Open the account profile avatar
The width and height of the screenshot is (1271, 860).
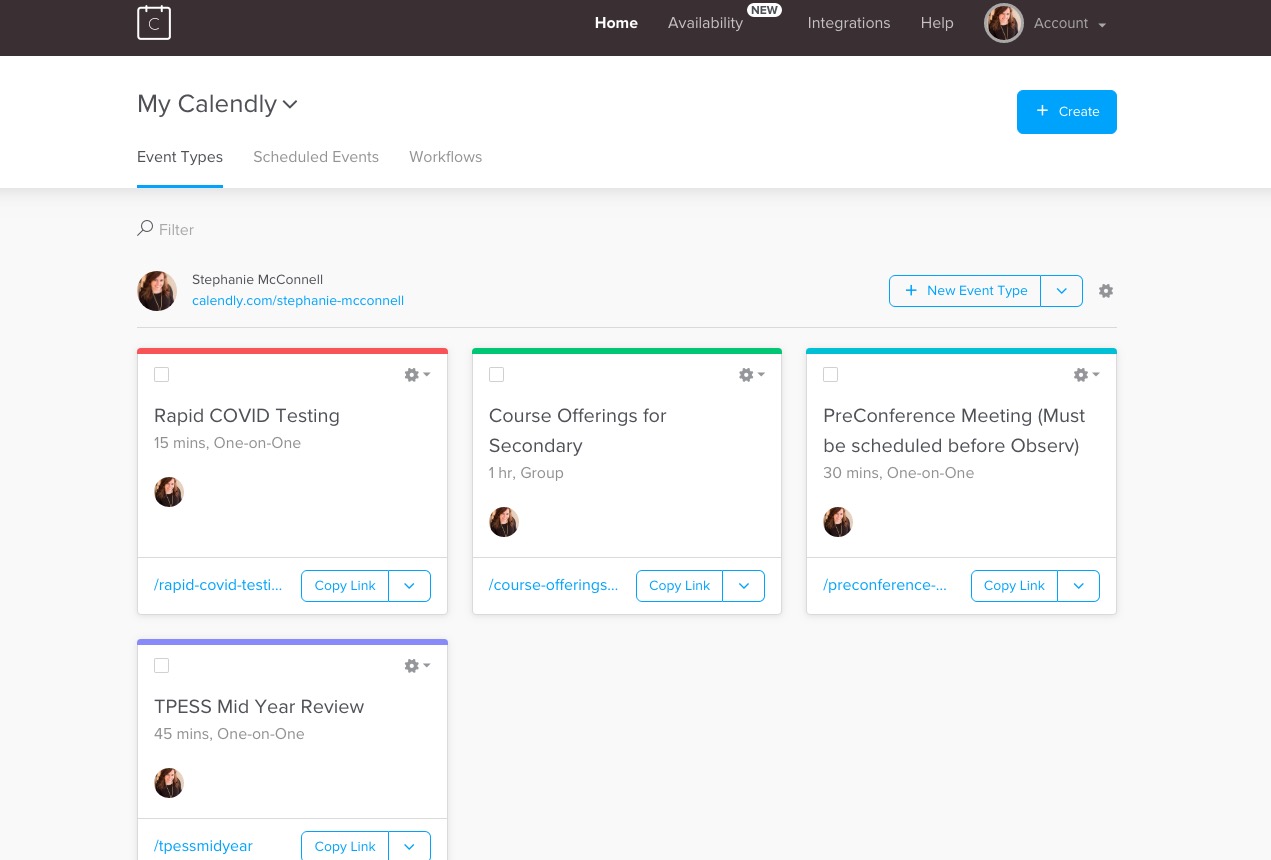pos(1004,23)
